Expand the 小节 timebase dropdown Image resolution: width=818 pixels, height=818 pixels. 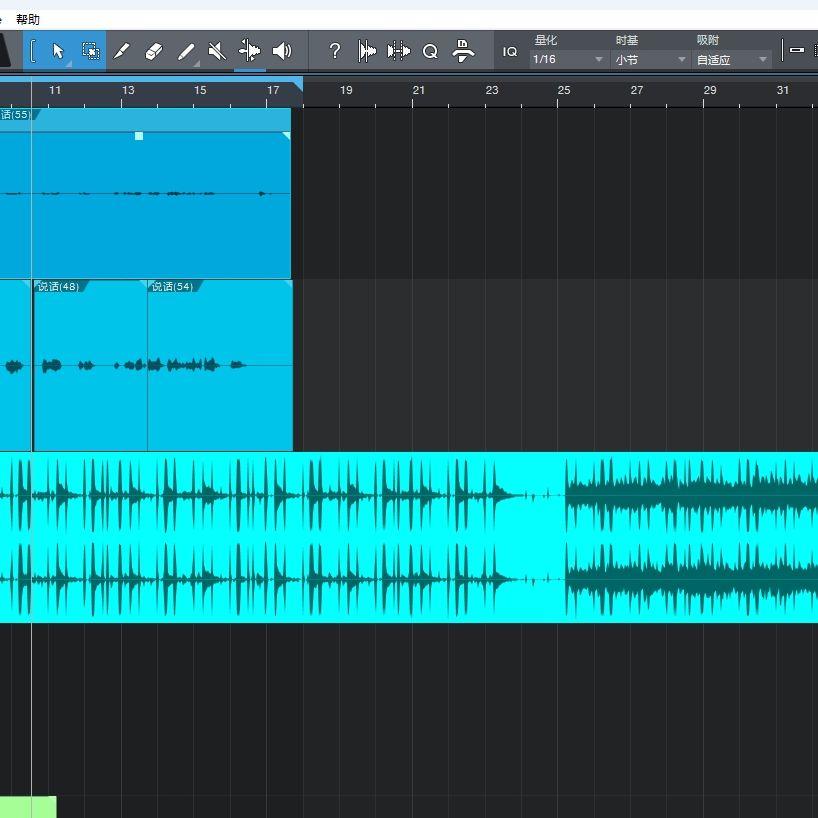click(x=650, y=59)
